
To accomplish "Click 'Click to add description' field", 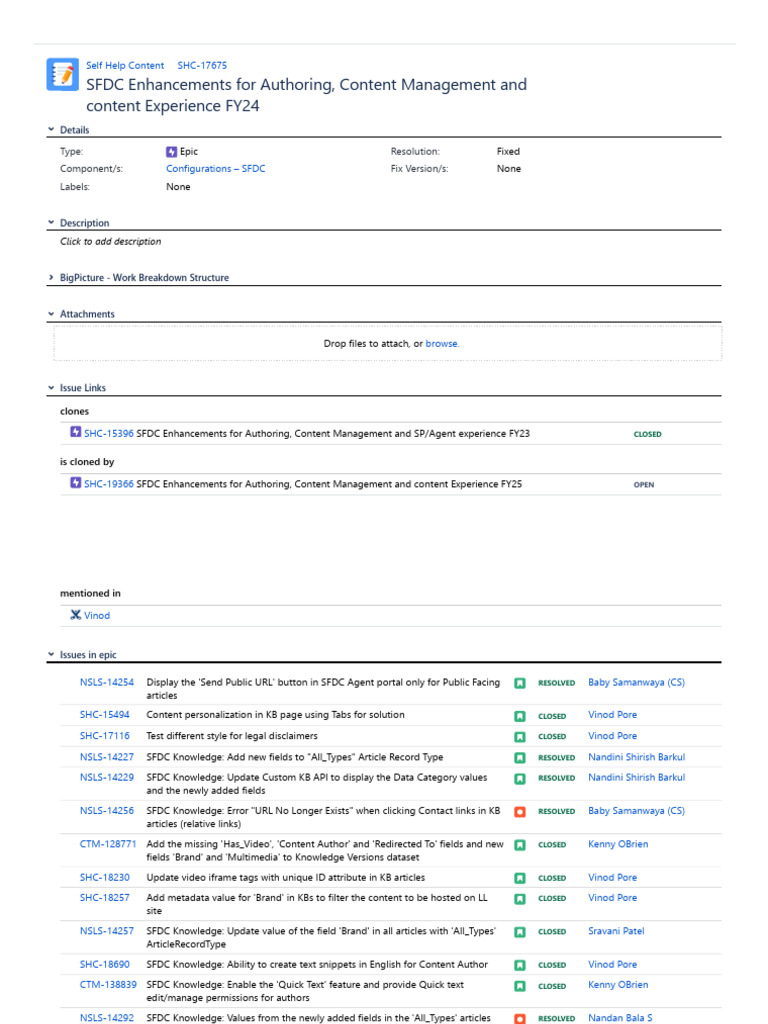I will (110, 241).
